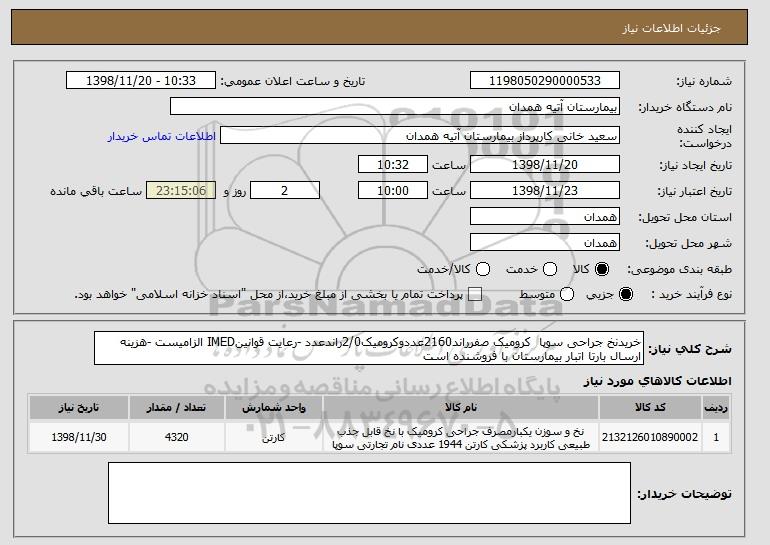Image resolution: width=770 pixels, height=545 pixels.
Task: Click the request creator name field
Action: click(x=420, y=136)
